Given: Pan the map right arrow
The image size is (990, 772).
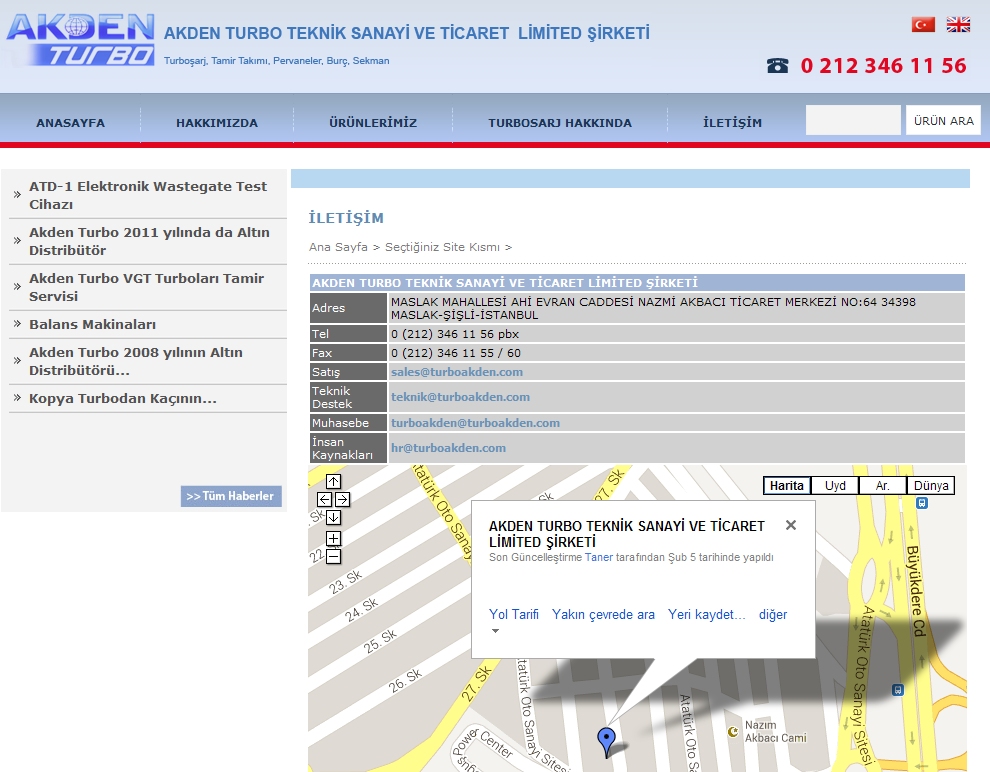Looking at the screenshot, I should (x=342, y=499).
